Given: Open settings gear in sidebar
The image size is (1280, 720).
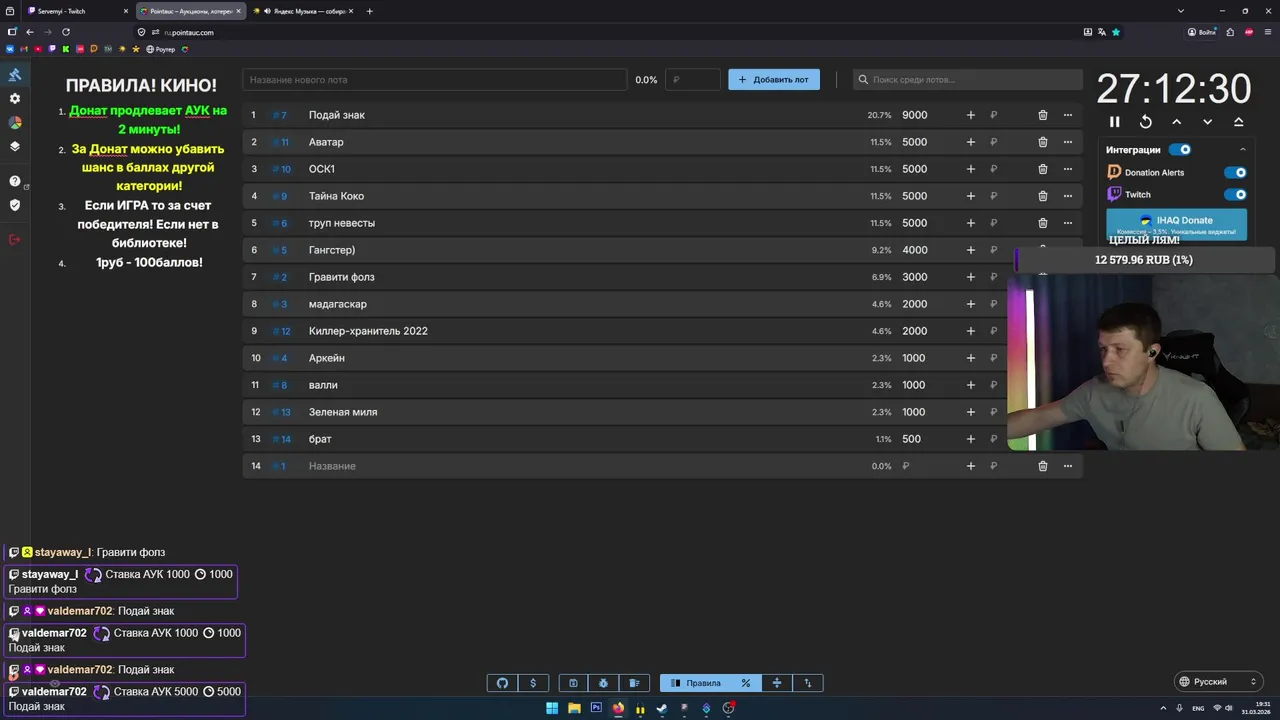Looking at the screenshot, I should coord(15,99).
